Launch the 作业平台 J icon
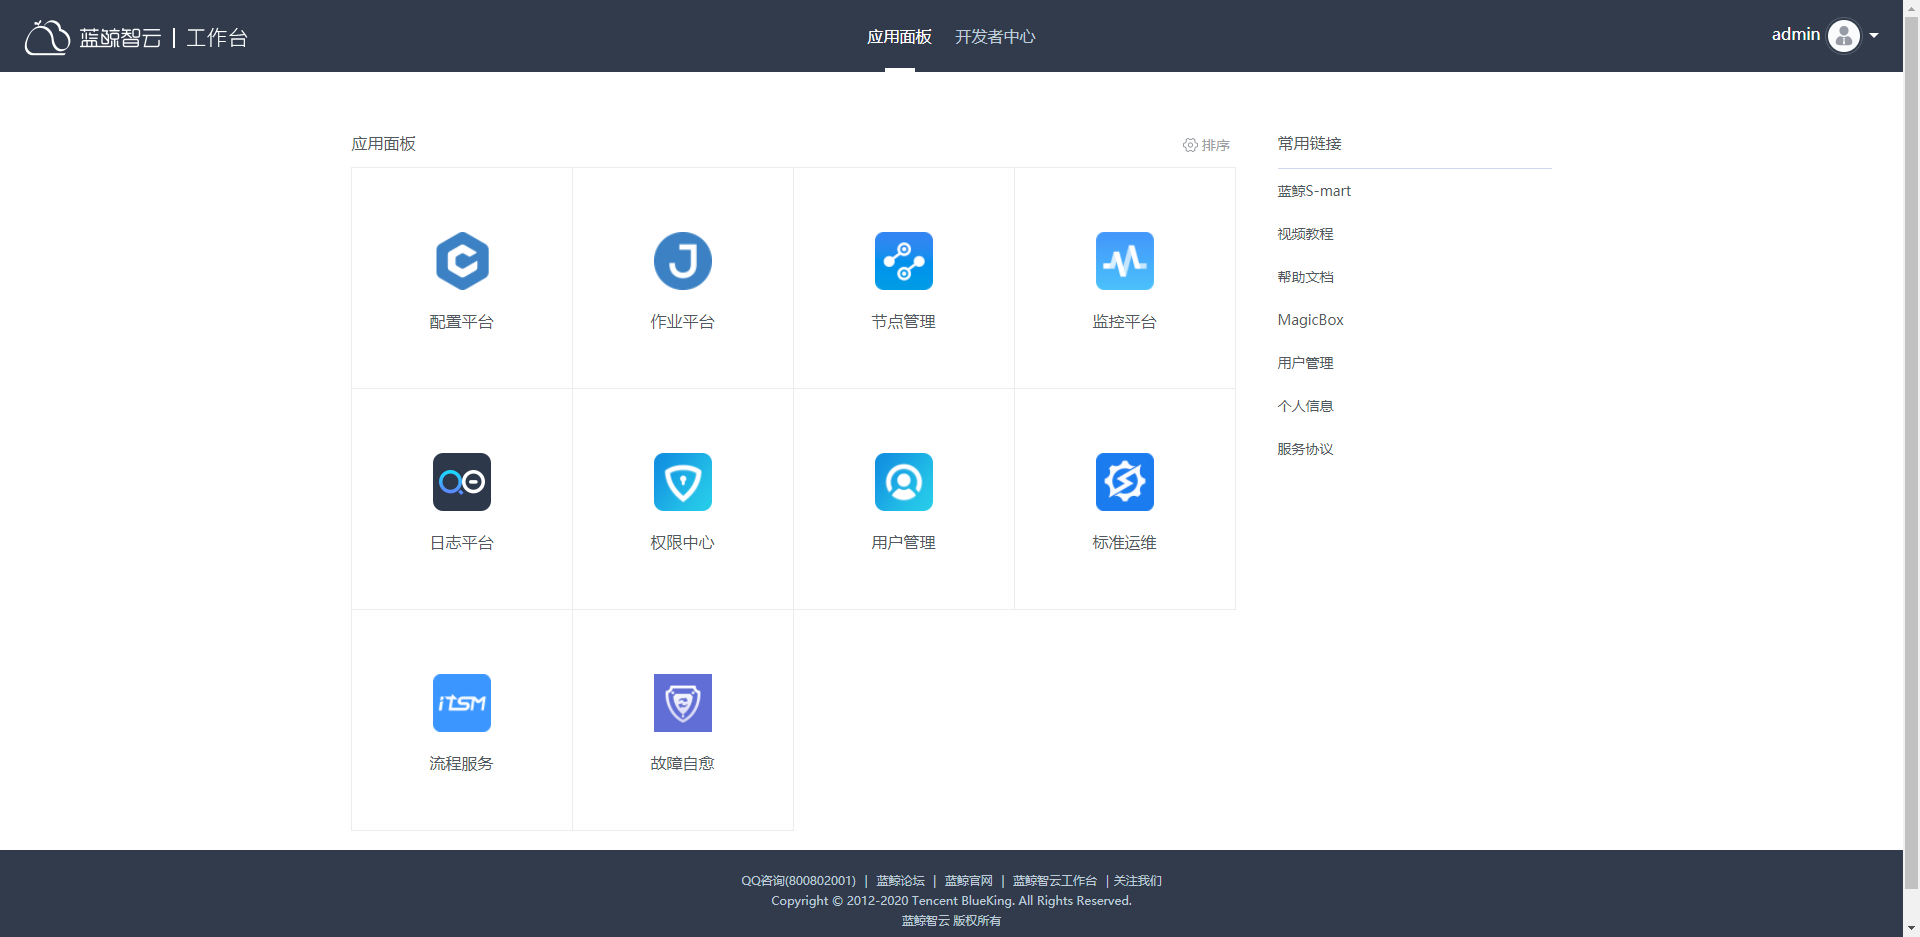The image size is (1920, 937). (683, 261)
